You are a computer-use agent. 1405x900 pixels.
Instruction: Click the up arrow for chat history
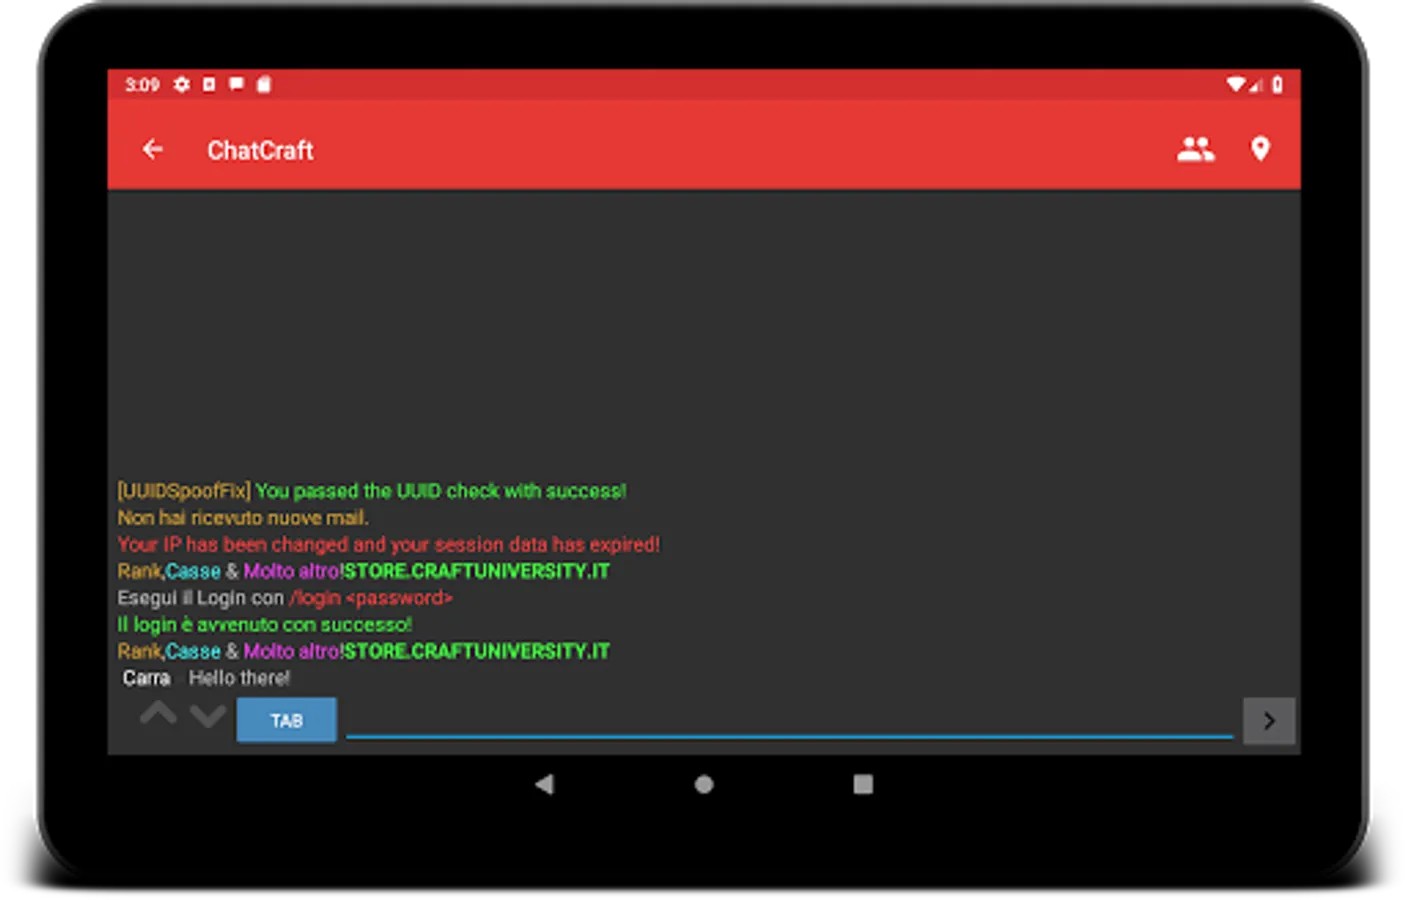coord(158,715)
